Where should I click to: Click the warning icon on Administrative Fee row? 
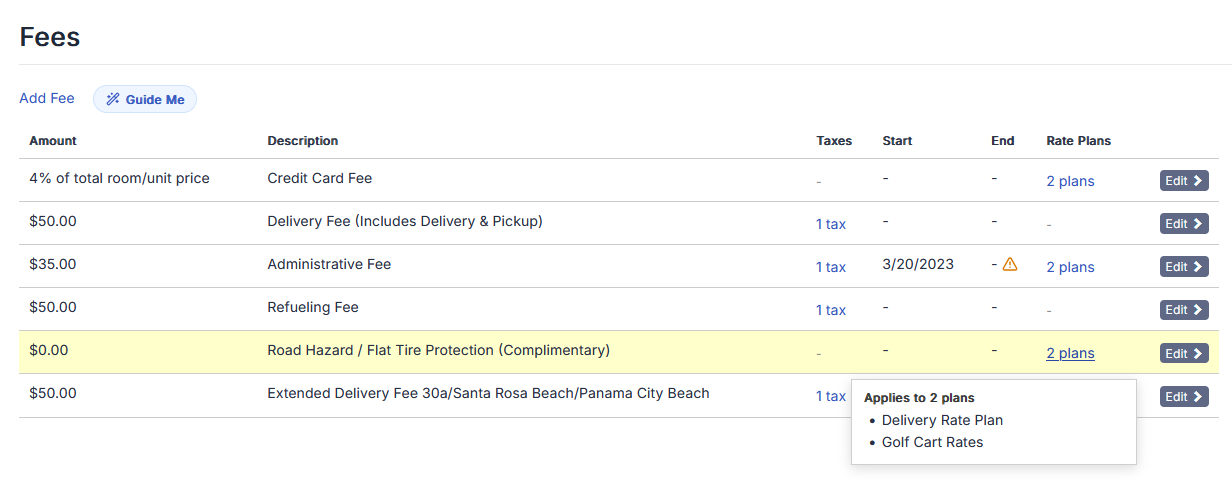pos(1009,265)
